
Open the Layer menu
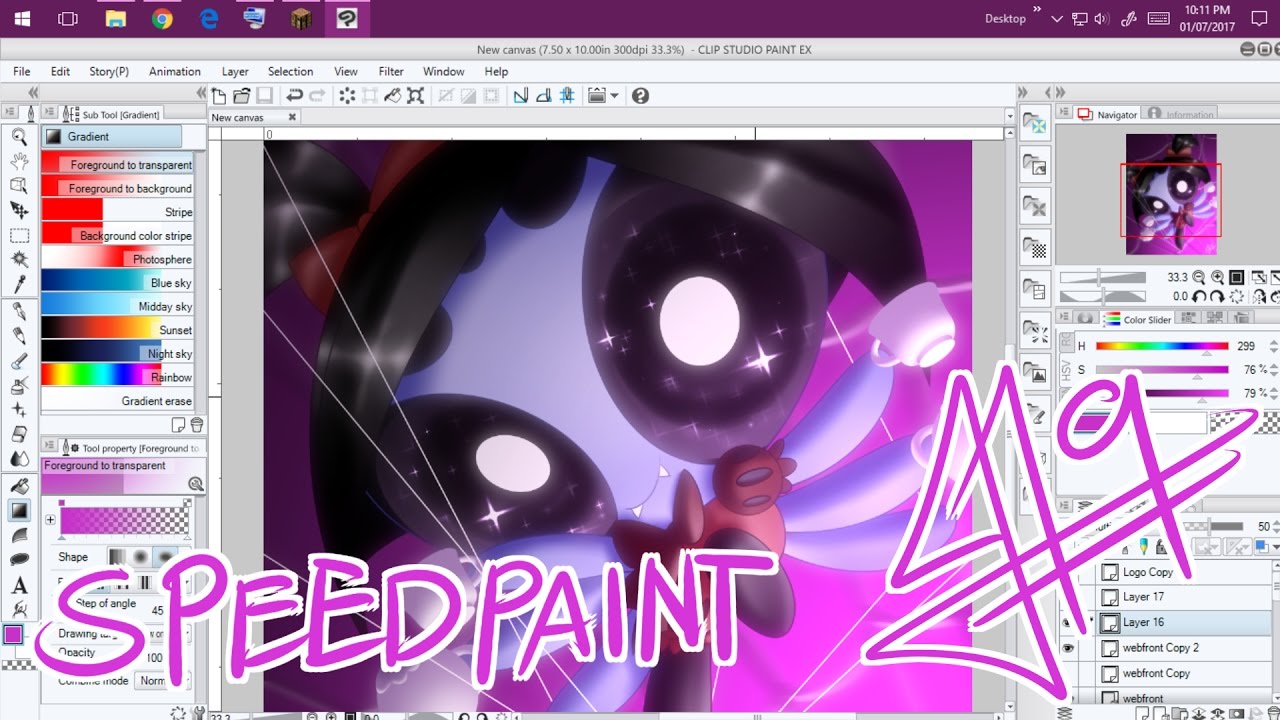point(235,72)
